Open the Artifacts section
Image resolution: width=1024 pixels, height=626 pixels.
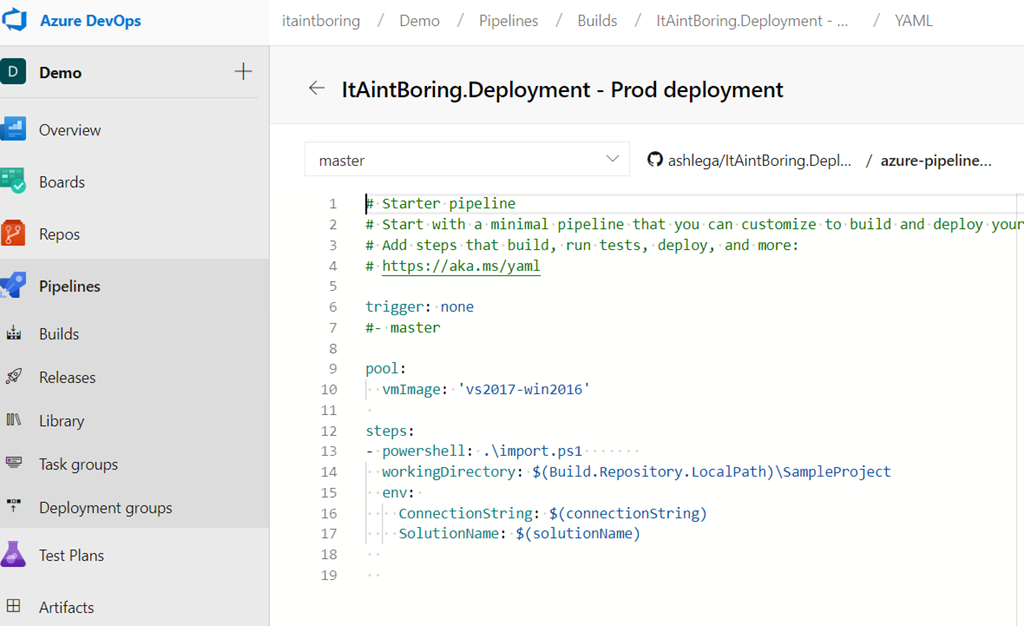coord(66,608)
